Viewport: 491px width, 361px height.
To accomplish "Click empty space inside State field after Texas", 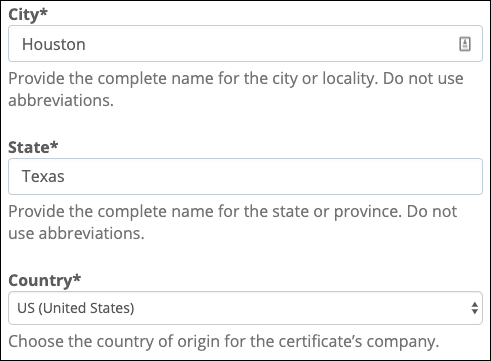I will pyautogui.click(x=267, y=176).
